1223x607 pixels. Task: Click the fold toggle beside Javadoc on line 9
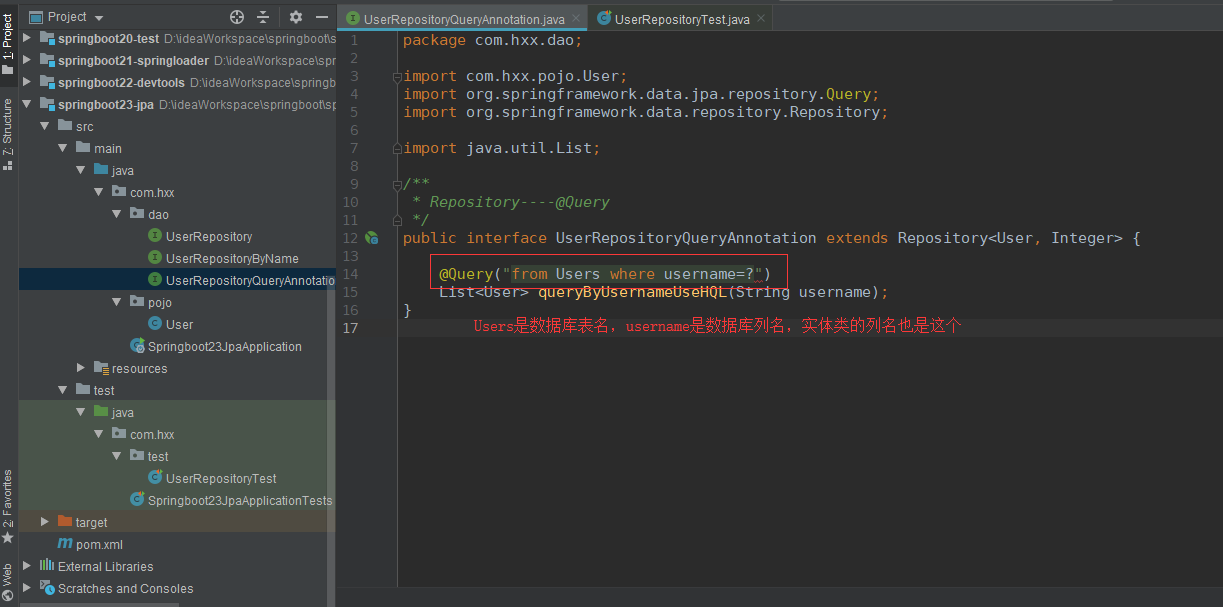click(399, 184)
